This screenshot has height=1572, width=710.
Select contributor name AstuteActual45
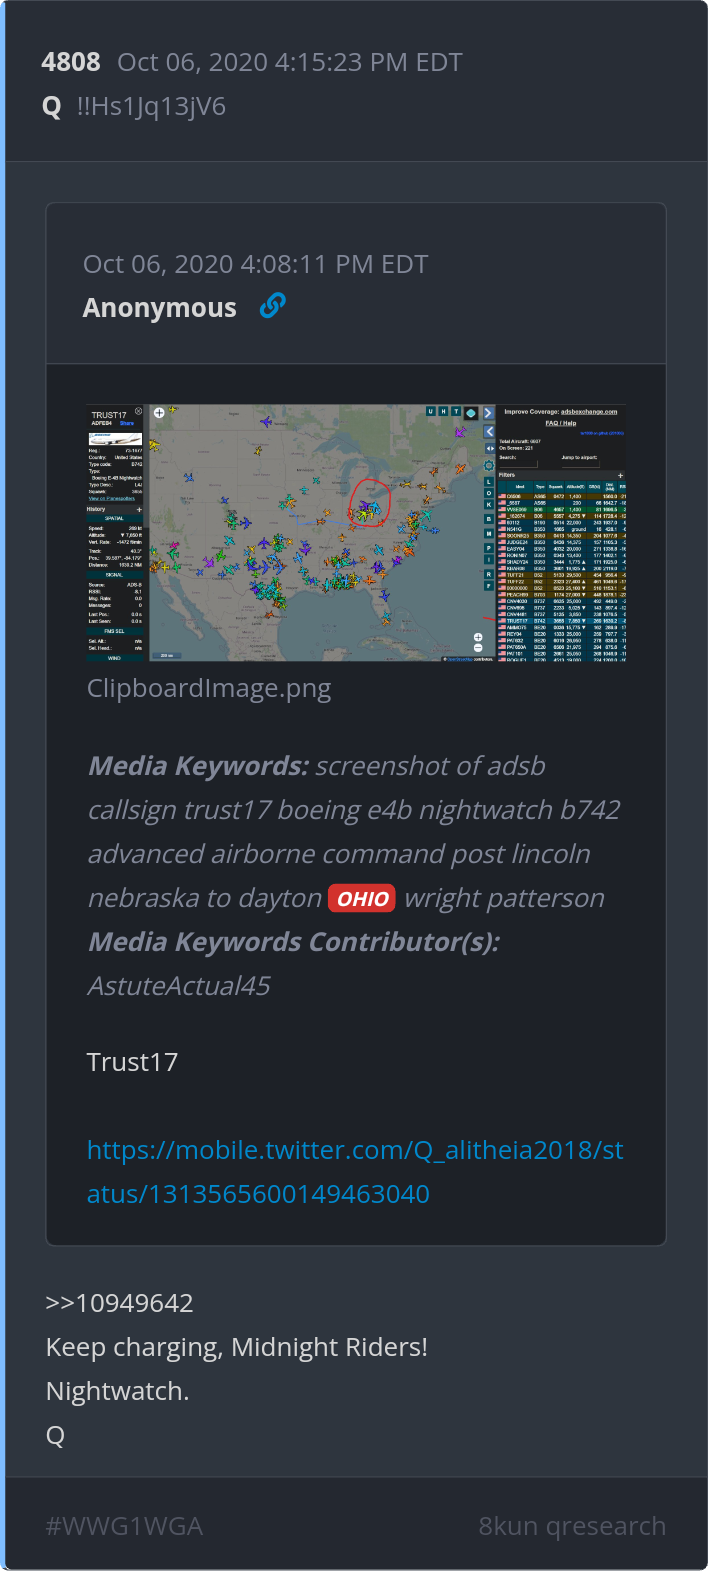coord(179,986)
